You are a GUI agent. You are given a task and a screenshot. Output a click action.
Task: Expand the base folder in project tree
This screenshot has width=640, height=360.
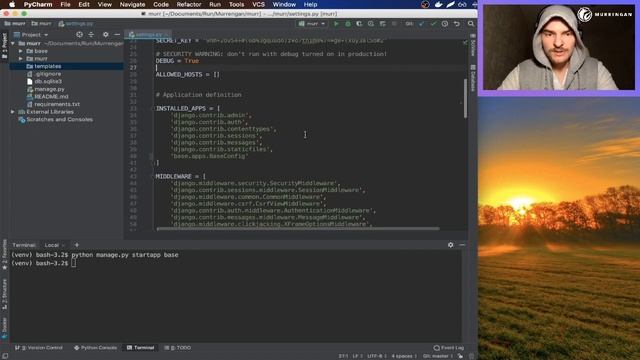pos(21,51)
